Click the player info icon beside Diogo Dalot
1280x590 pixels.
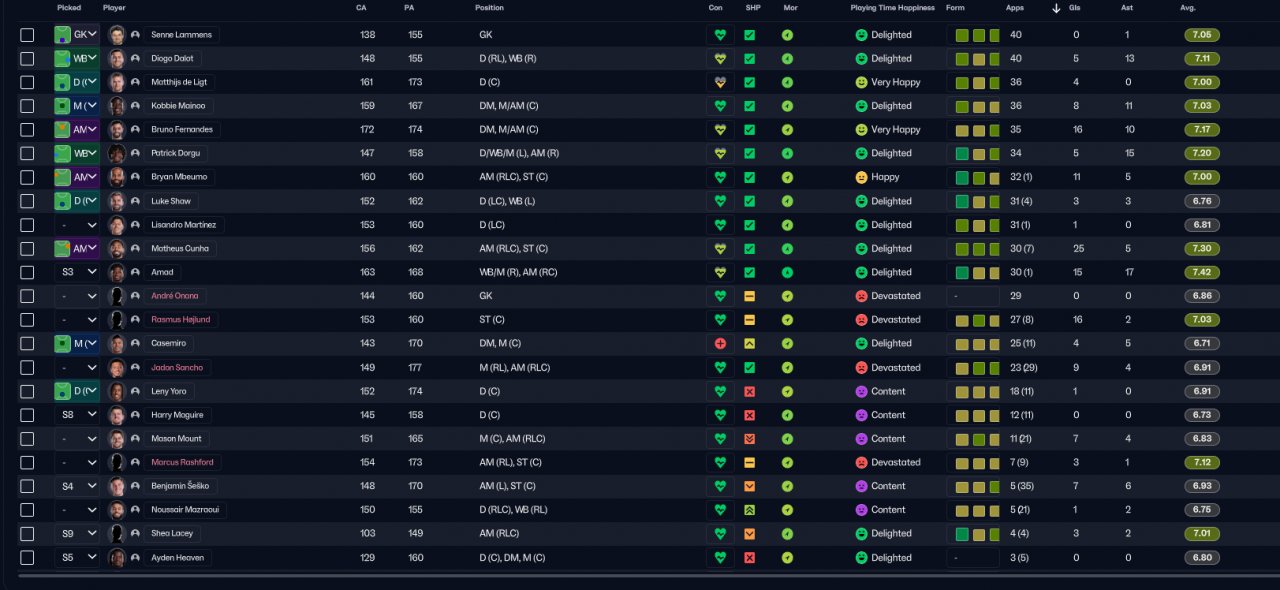click(x=135, y=58)
